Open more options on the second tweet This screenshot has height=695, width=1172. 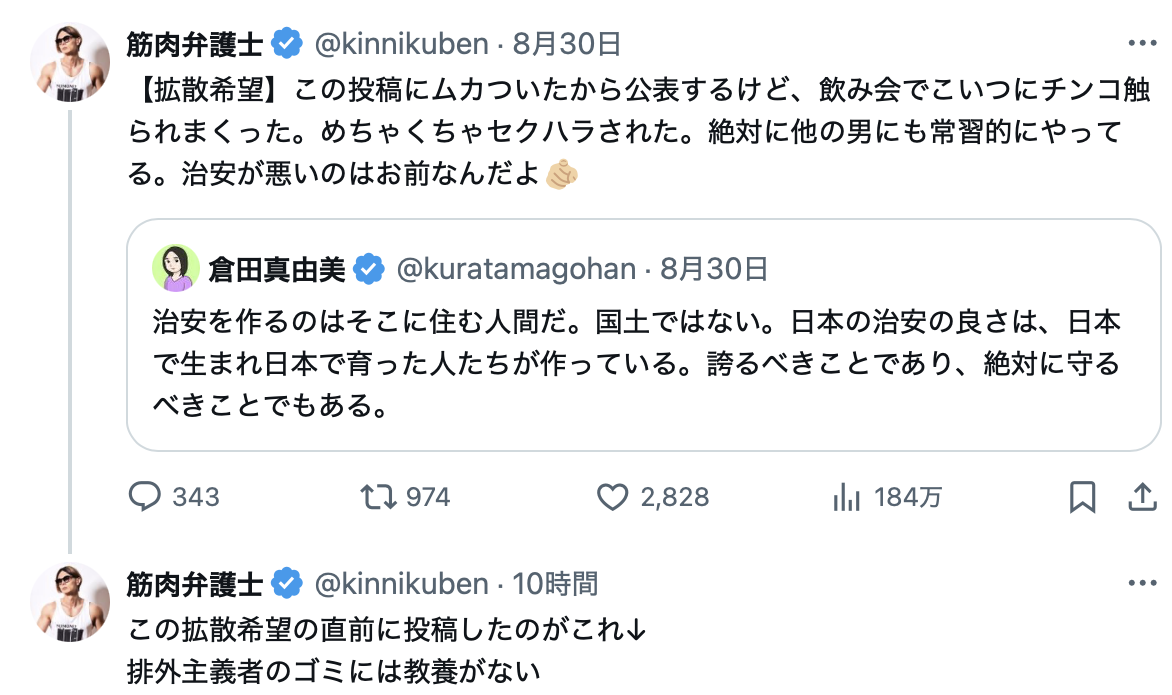coord(1142,583)
